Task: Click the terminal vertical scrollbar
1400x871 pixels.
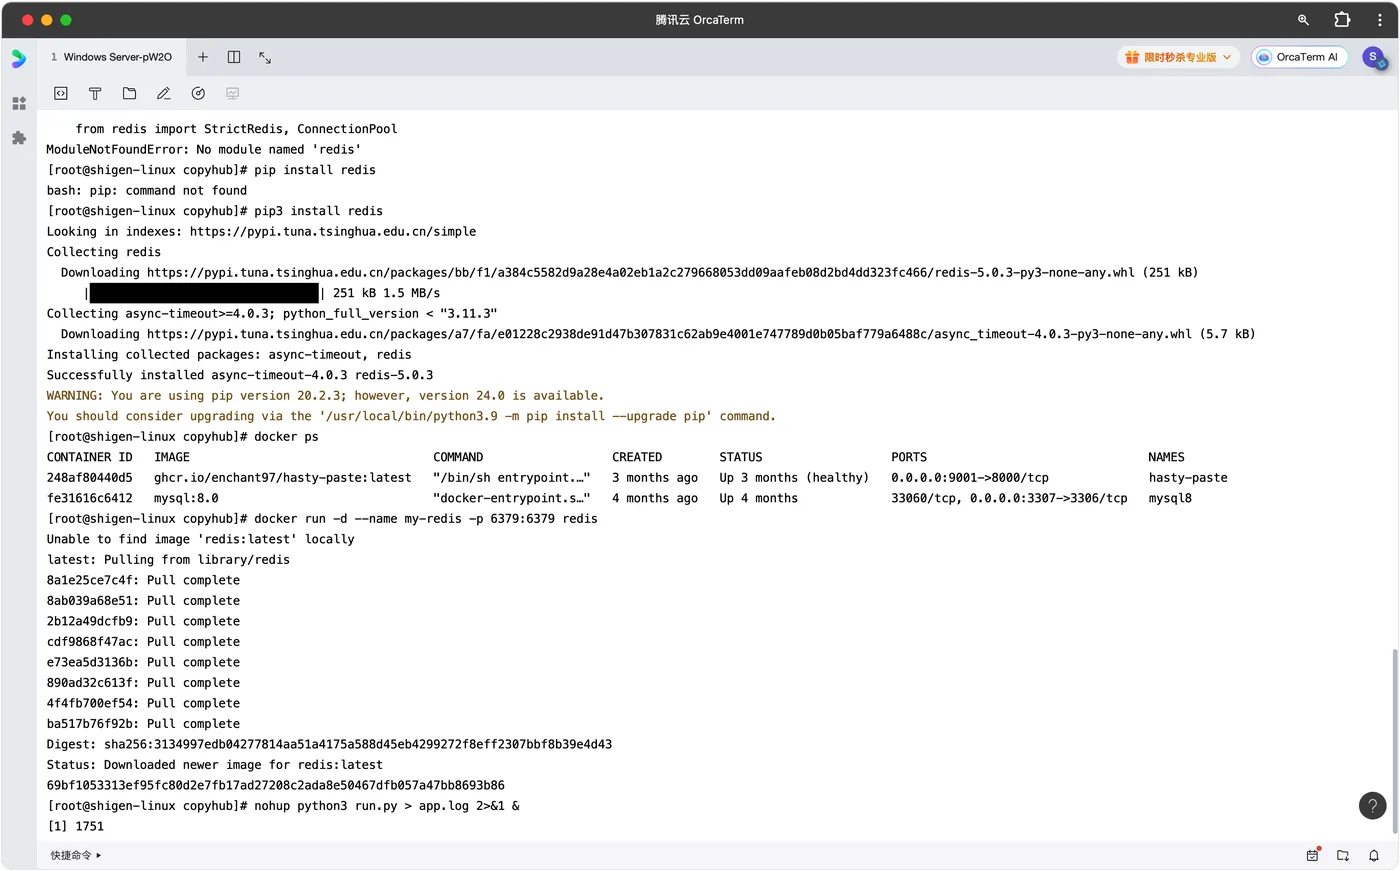Action: (1394, 740)
